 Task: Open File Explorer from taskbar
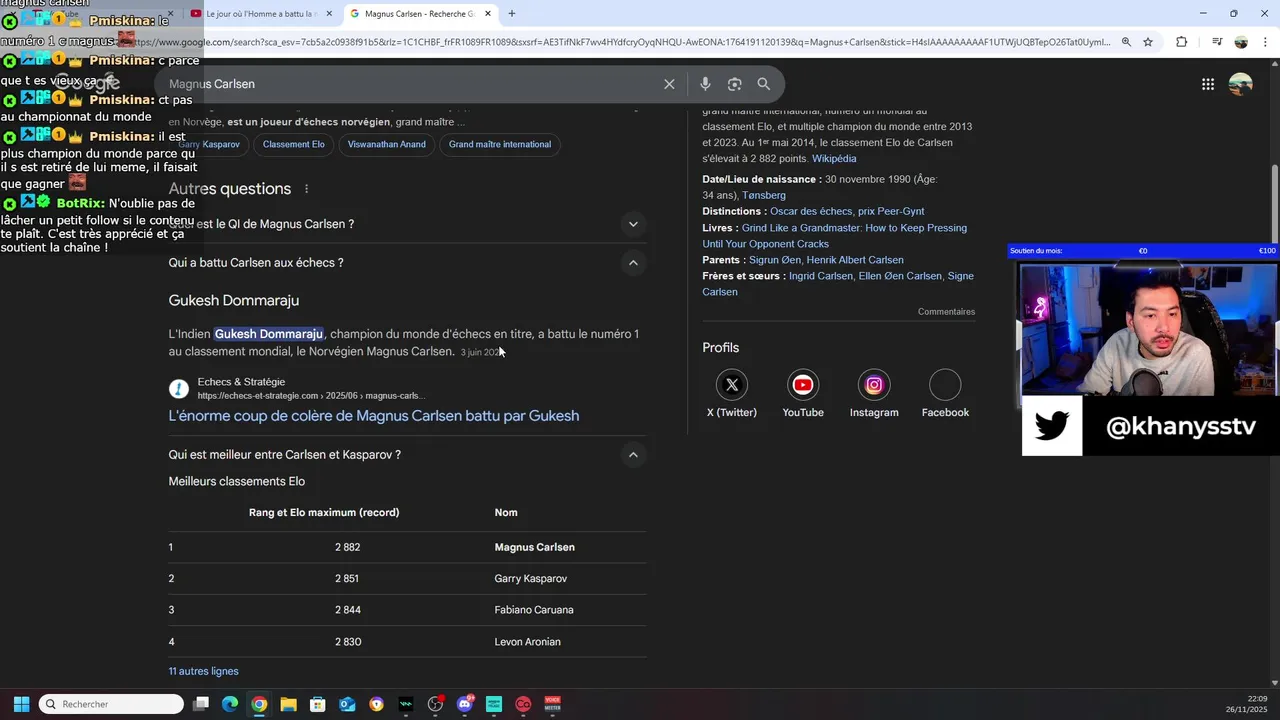pos(288,704)
